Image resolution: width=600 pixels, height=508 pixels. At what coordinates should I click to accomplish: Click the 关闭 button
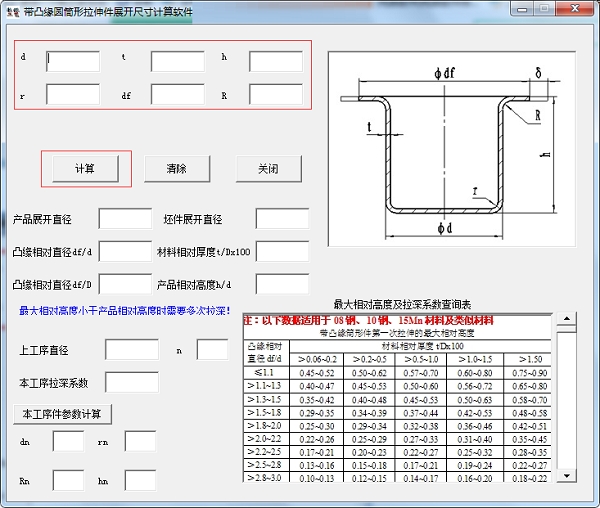[x=267, y=168]
